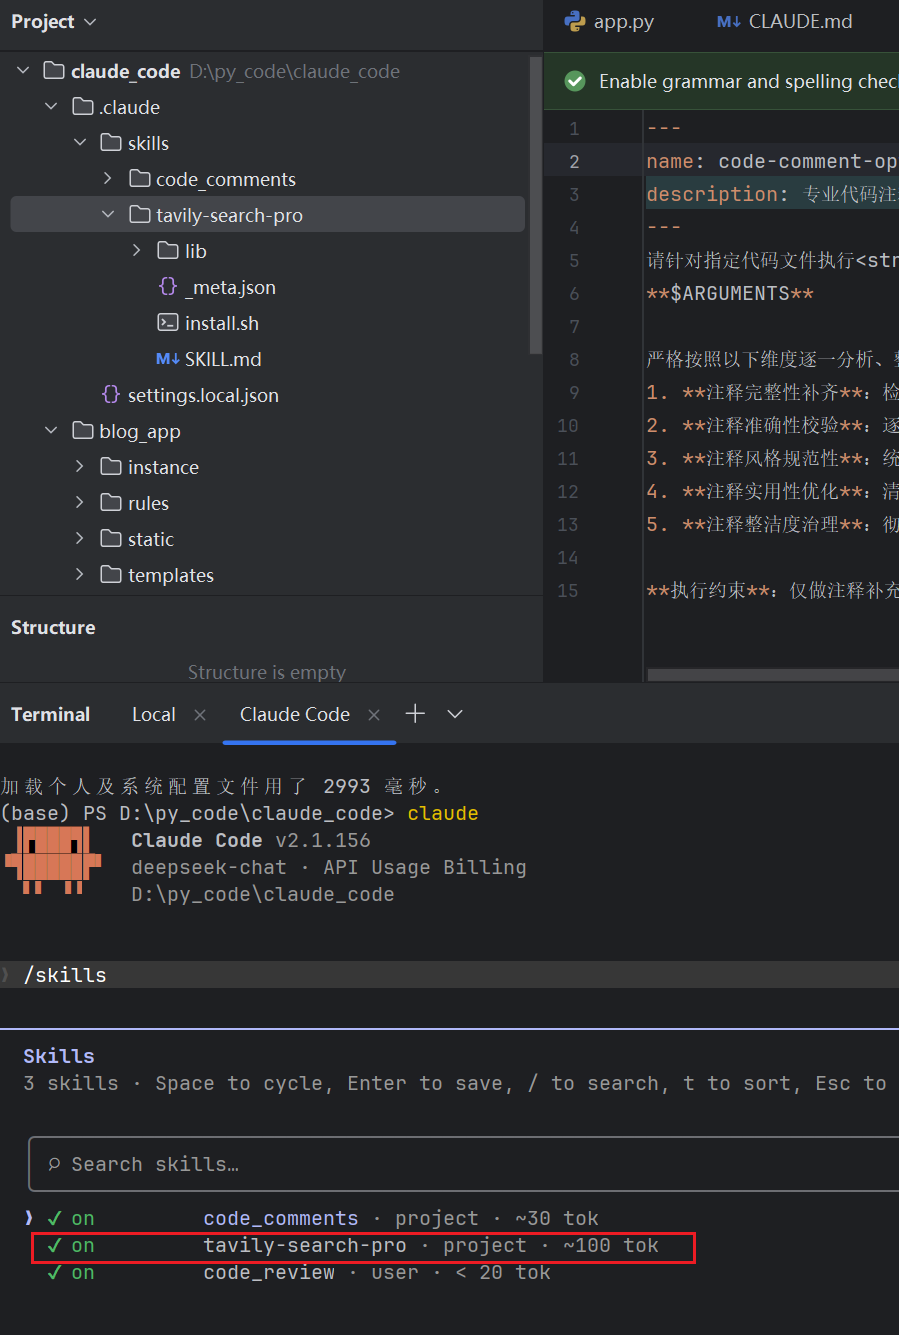The width and height of the screenshot is (899, 1335).
Task: Select the templates folder icon
Action: point(111,575)
